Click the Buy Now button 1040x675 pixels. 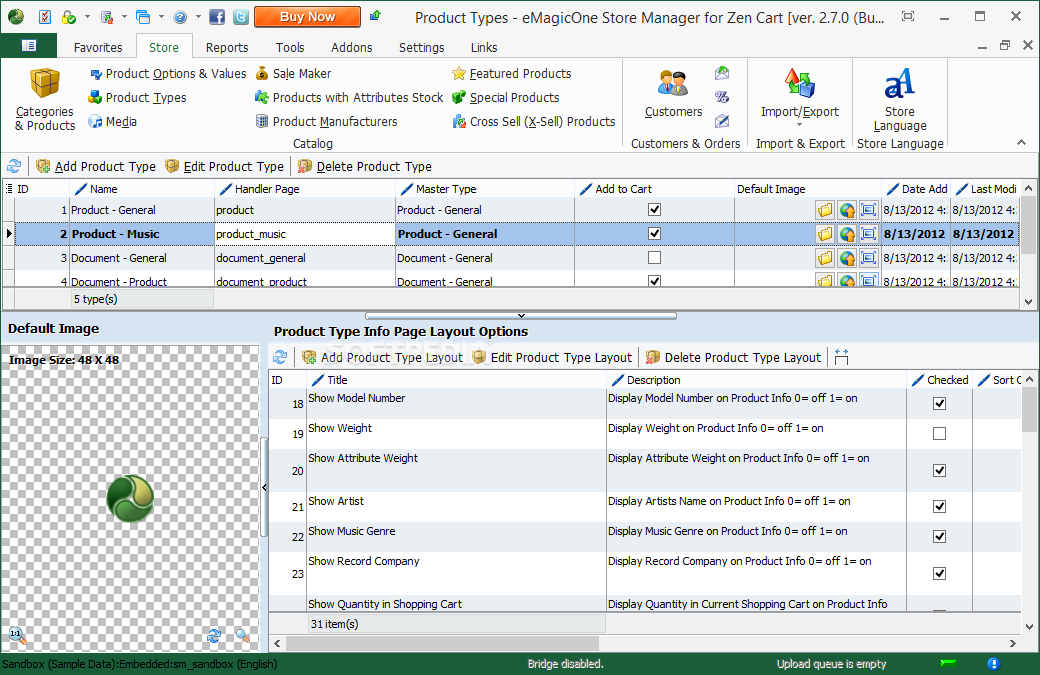coord(307,17)
